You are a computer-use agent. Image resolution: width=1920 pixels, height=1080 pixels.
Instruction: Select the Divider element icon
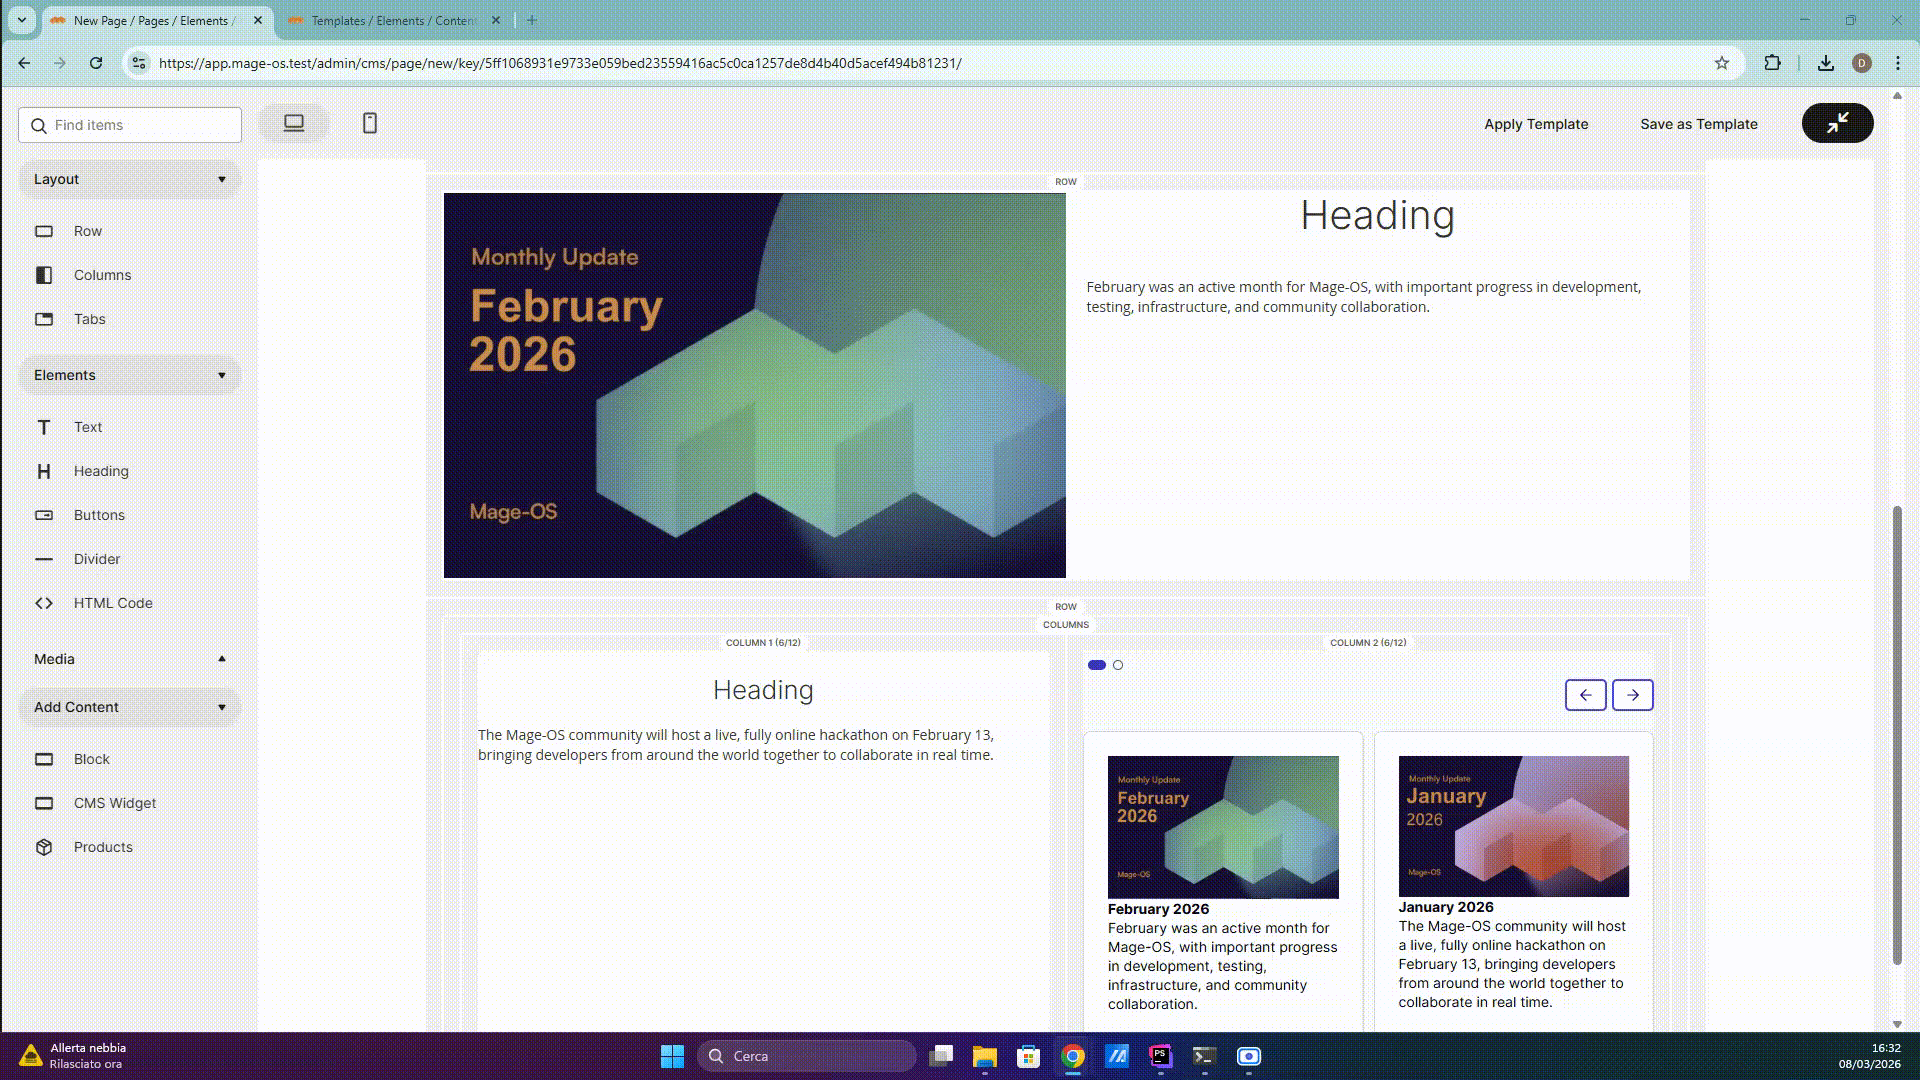44,559
